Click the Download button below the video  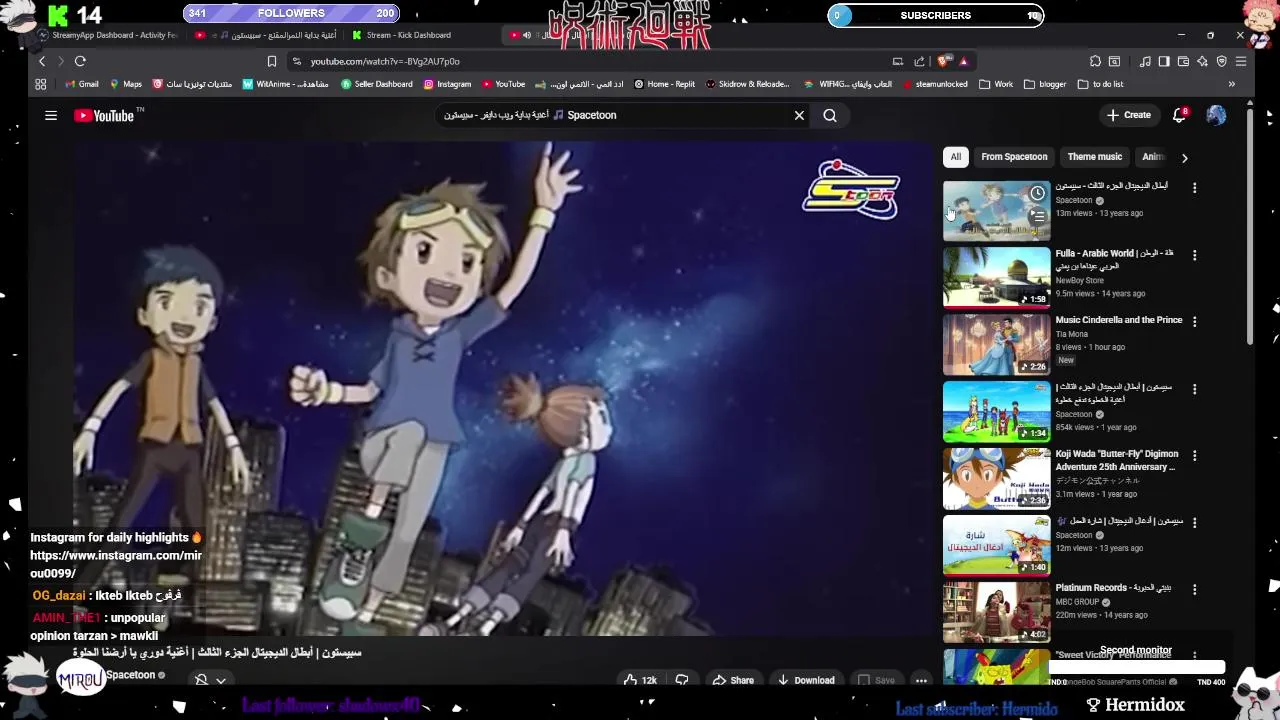pyautogui.click(x=806, y=680)
